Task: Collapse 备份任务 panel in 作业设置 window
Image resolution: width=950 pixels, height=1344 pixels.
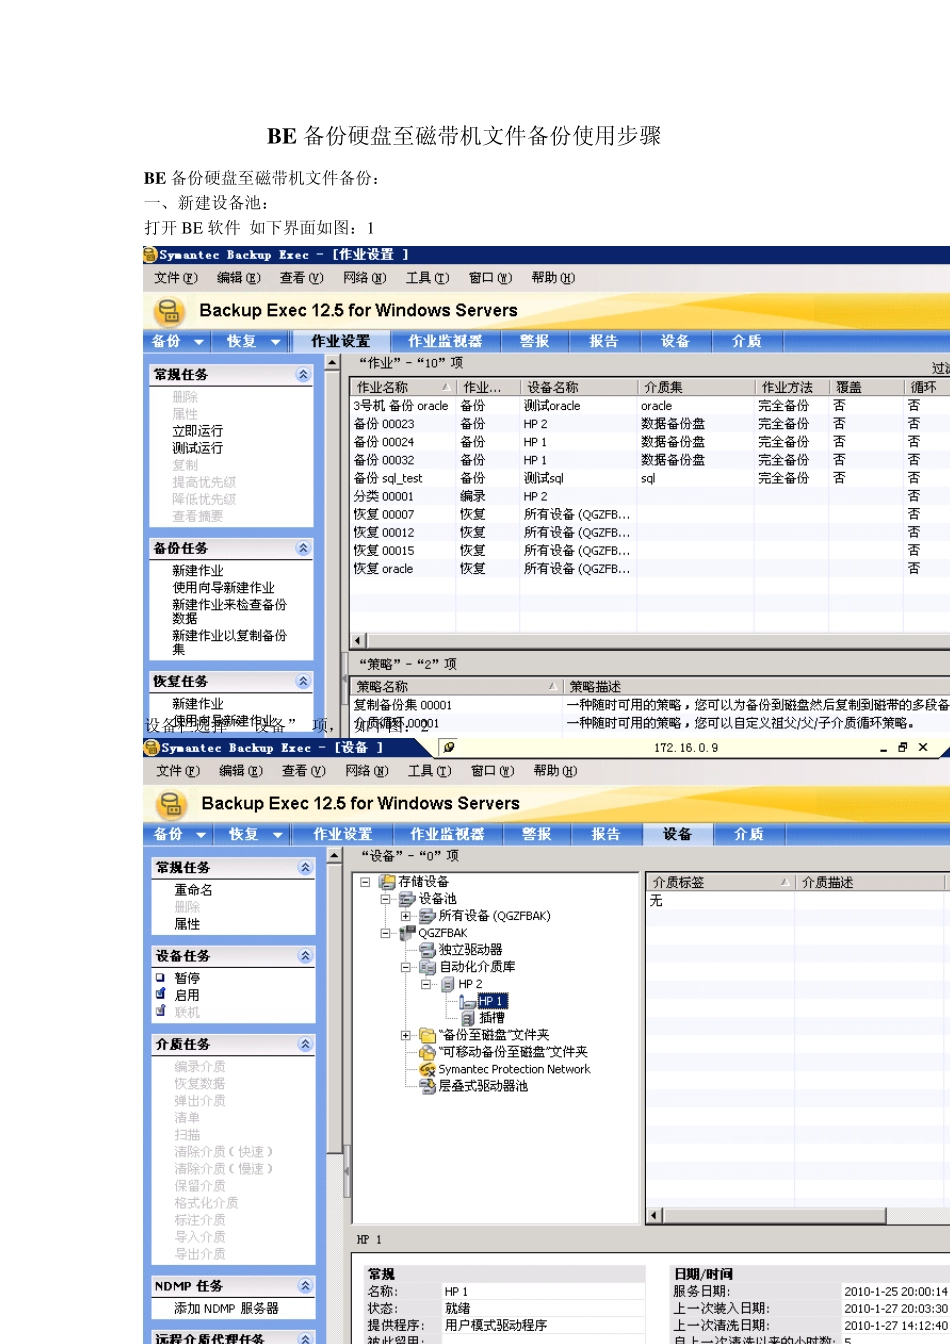Action: (303, 548)
